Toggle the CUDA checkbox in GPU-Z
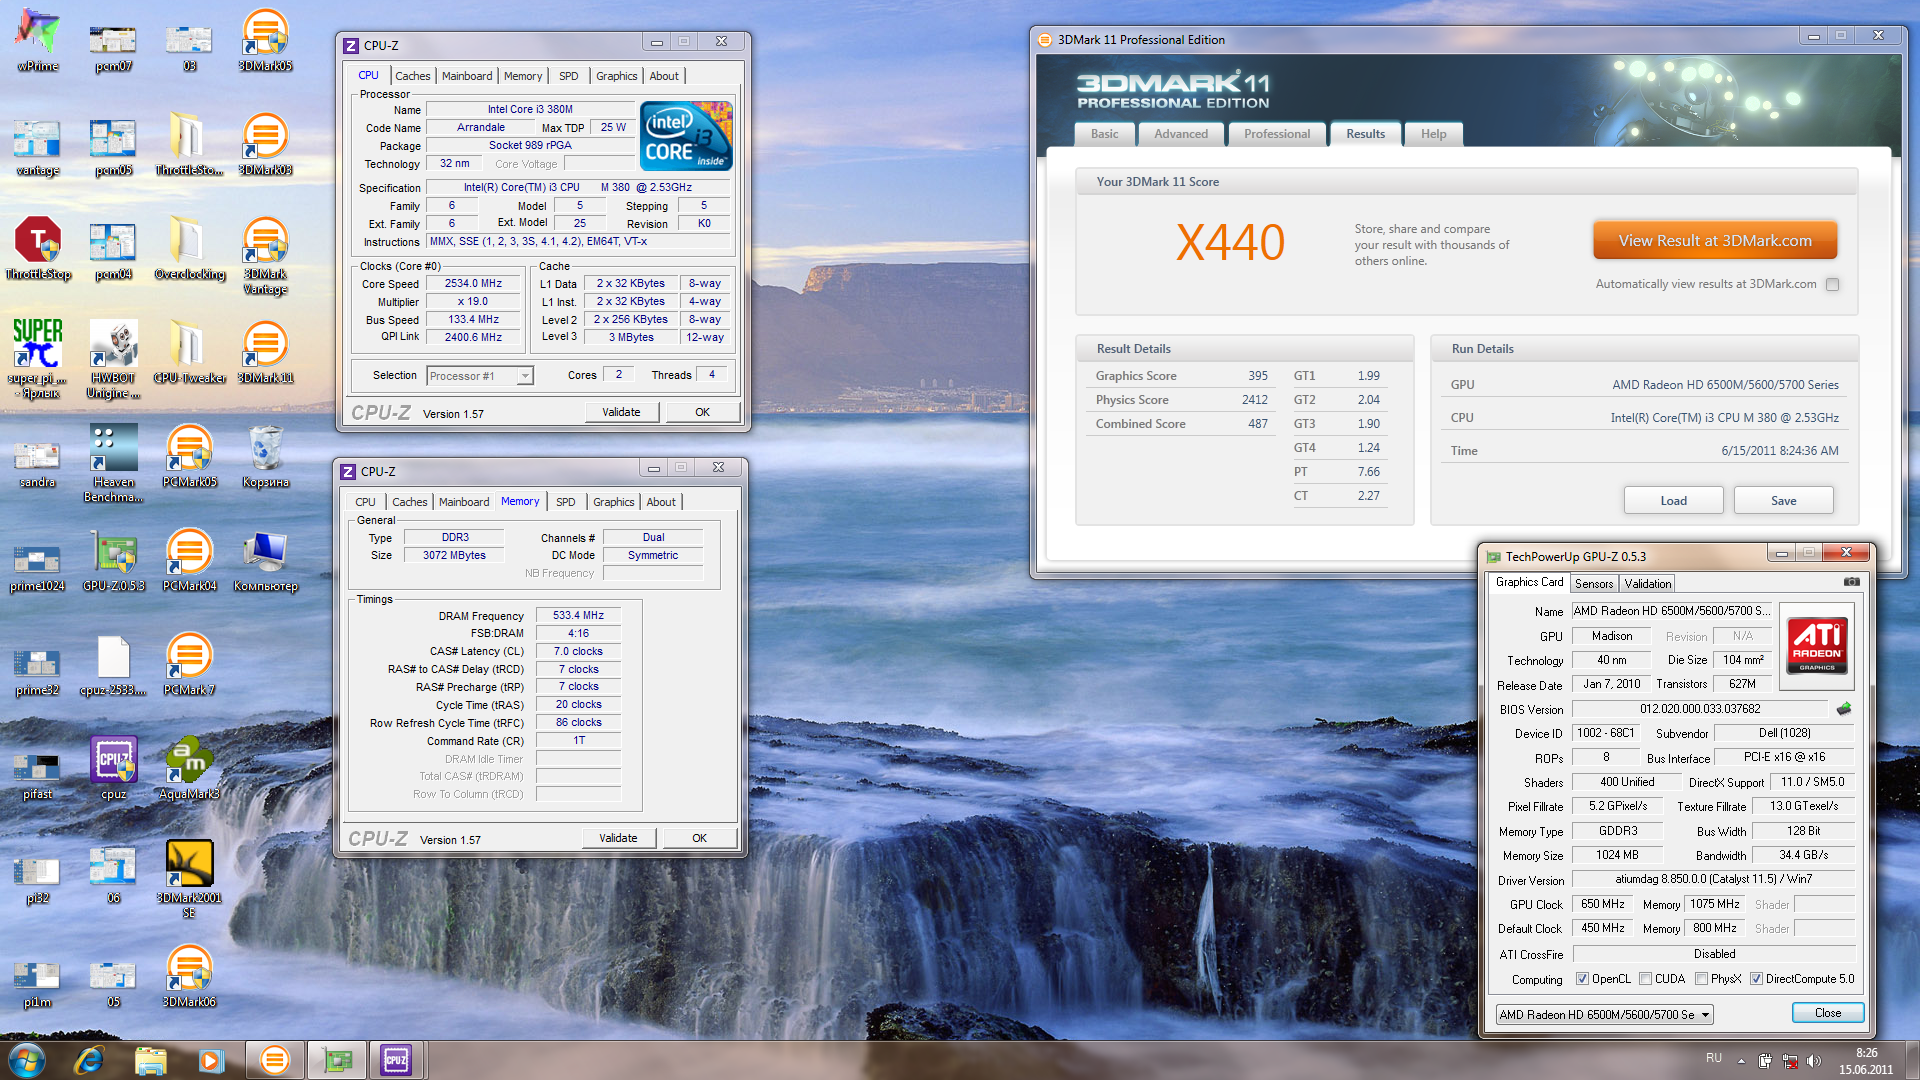The width and height of the screenshot is (1920, 1080). pyautogui.click(x=1645, y=979)
